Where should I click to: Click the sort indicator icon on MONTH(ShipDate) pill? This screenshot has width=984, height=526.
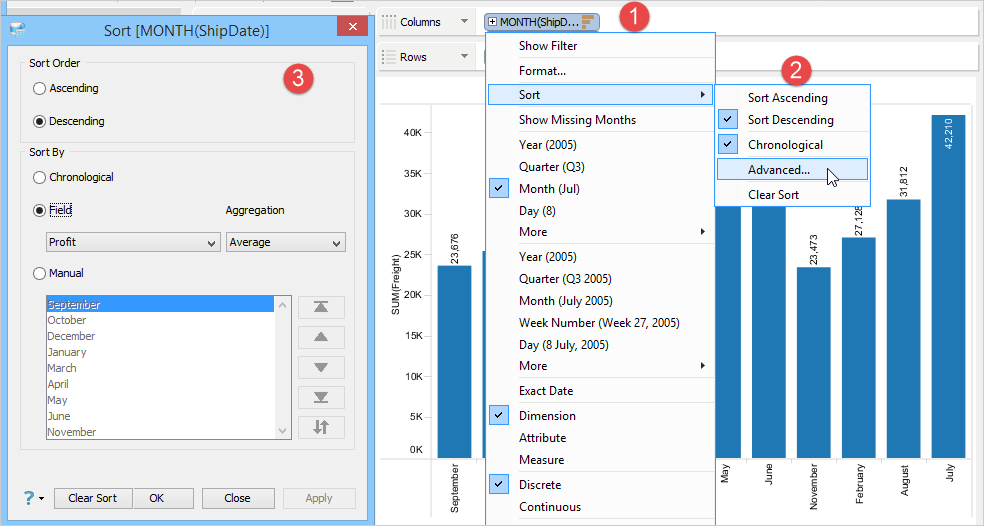click(587, 22)
